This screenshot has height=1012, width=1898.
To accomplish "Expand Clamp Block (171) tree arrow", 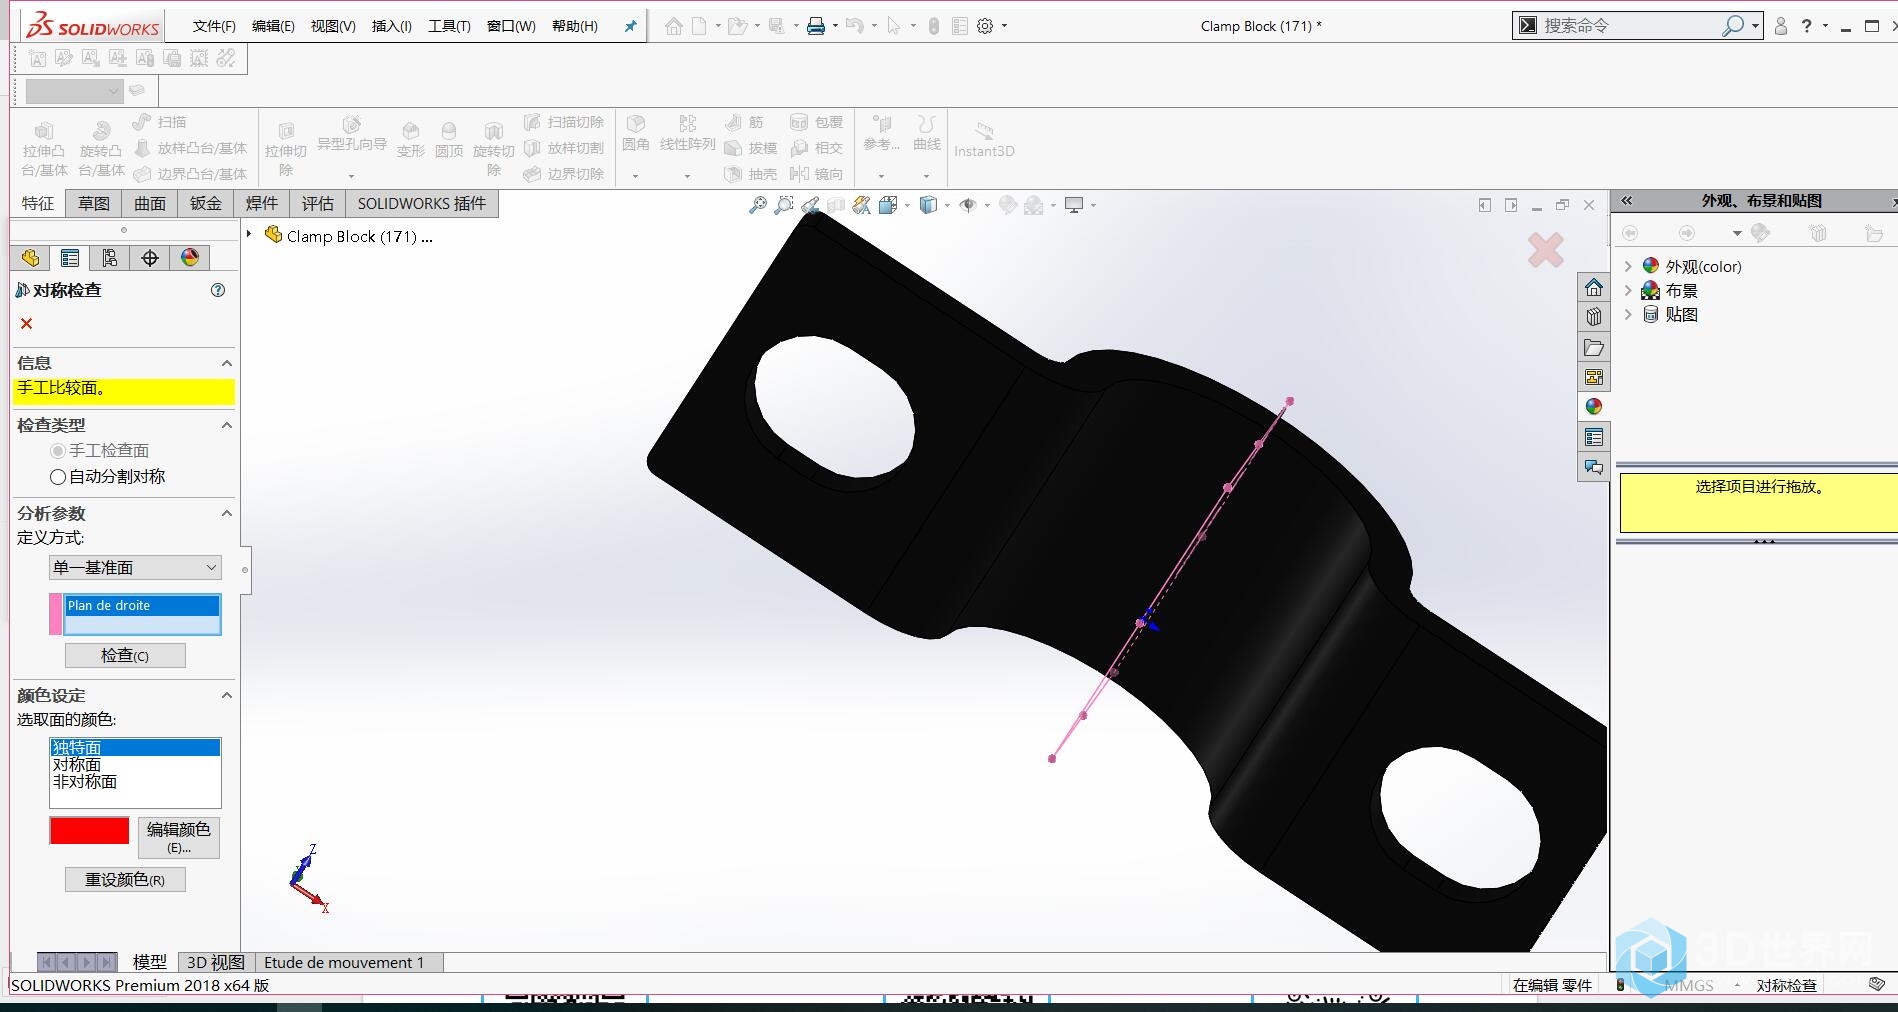I will 249,234.
